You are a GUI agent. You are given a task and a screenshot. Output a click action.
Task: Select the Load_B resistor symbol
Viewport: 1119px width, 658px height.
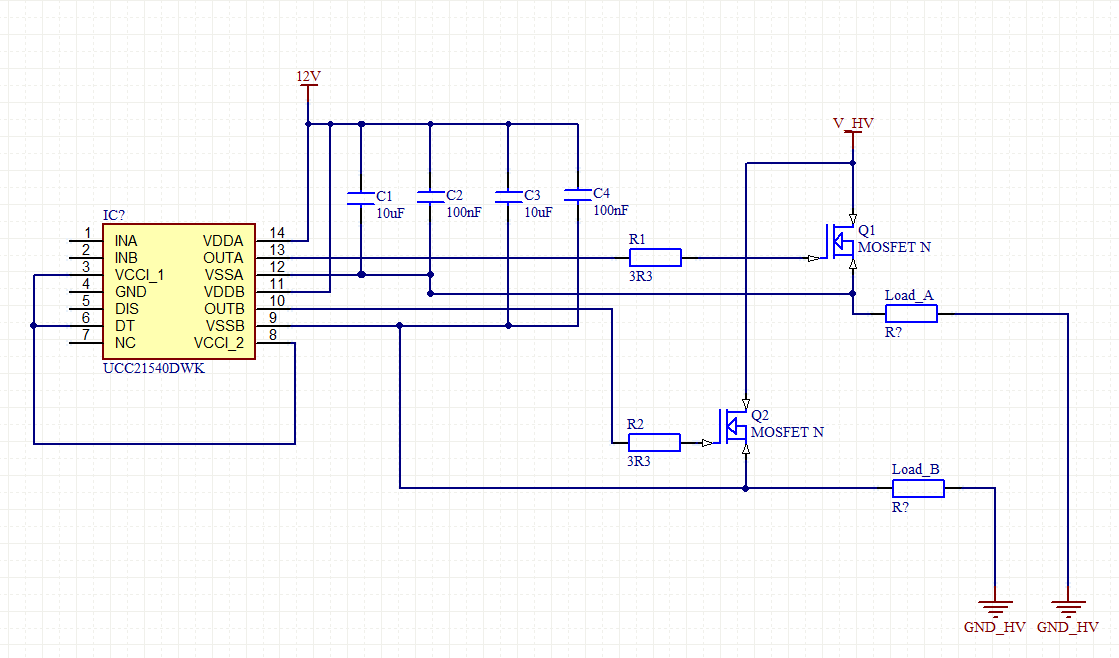[918, 488]
